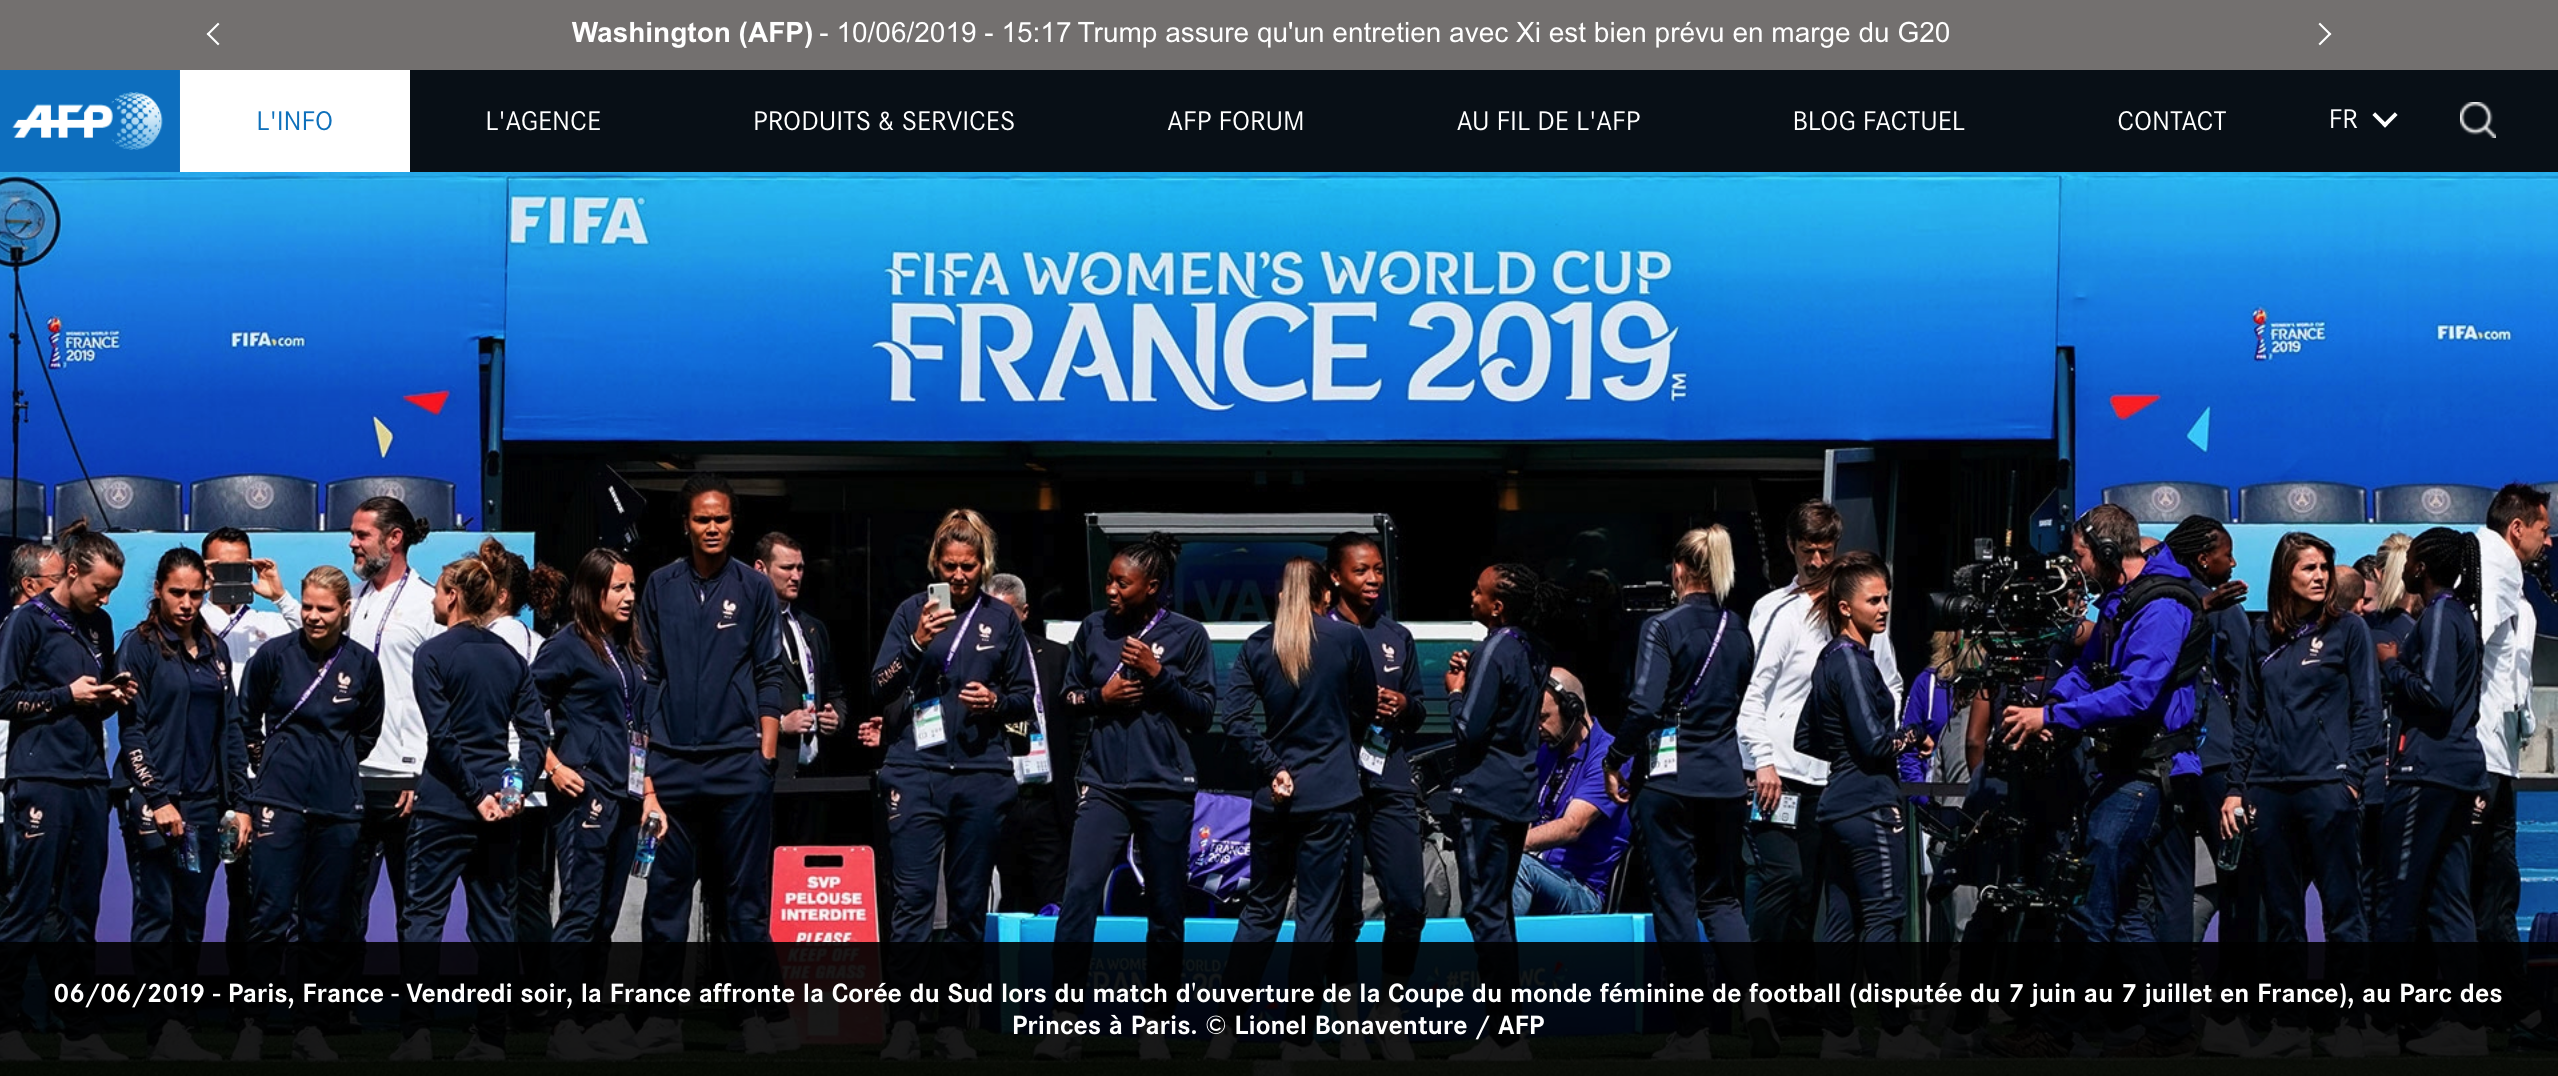Advance to the next ticker headline
The height and width of the screenshot is (1076, 2558).
click(2325, 34)
